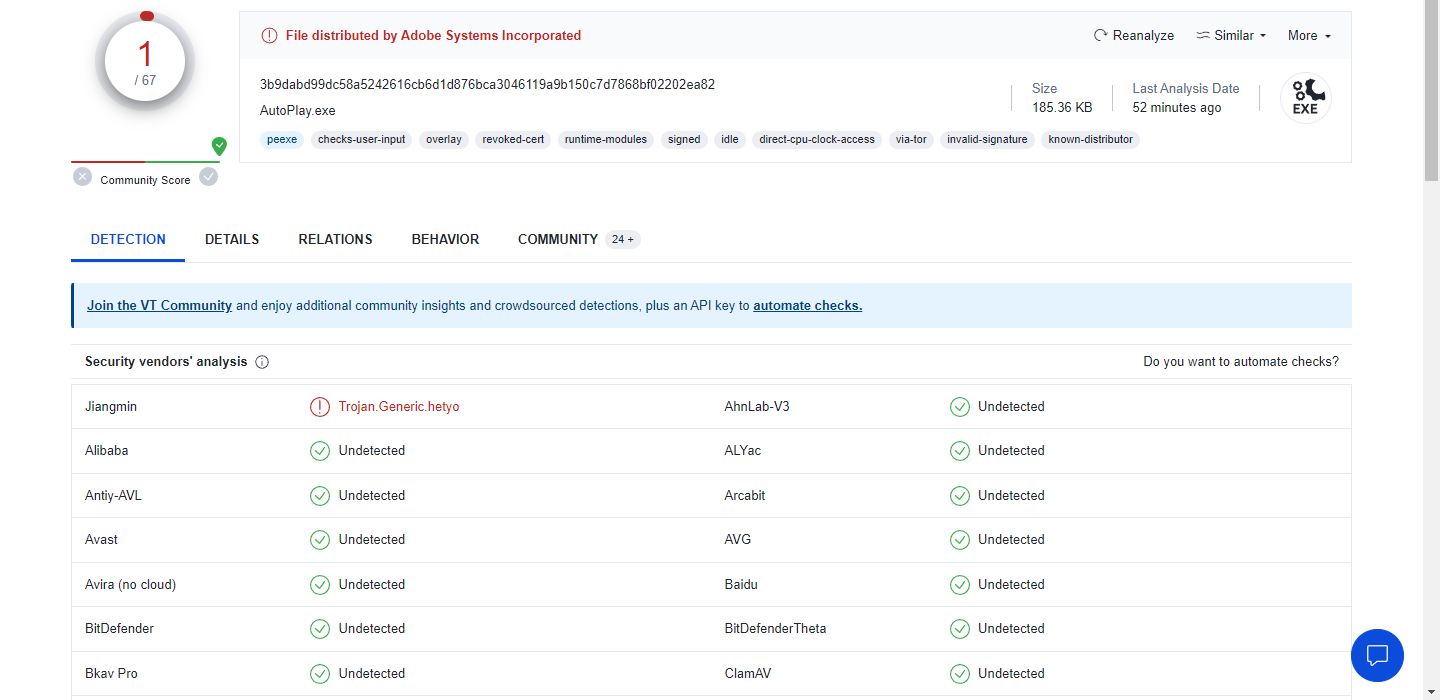Click the EXE file type icon

[1305, 99]
